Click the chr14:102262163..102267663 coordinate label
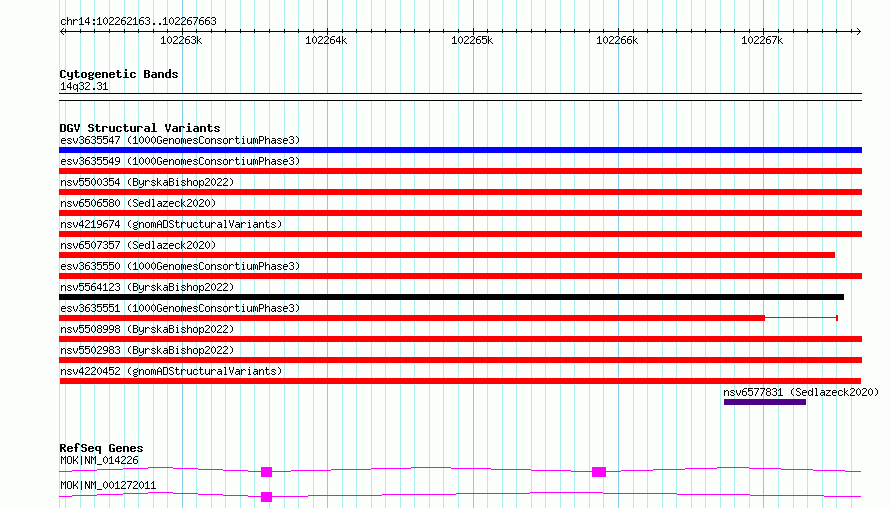The width and height of the screenshot is (890, 508). pyautogui.click(x=138, y=21)
